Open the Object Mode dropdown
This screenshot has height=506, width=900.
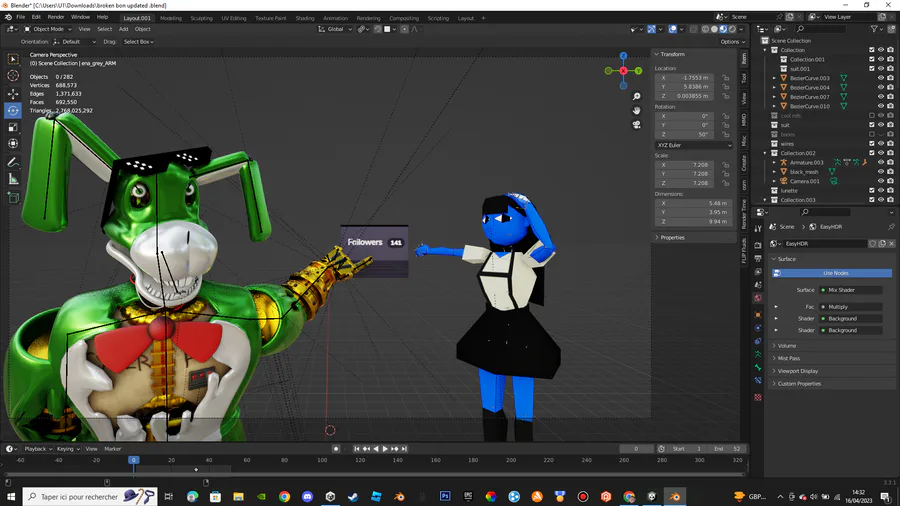pos(48,29)
